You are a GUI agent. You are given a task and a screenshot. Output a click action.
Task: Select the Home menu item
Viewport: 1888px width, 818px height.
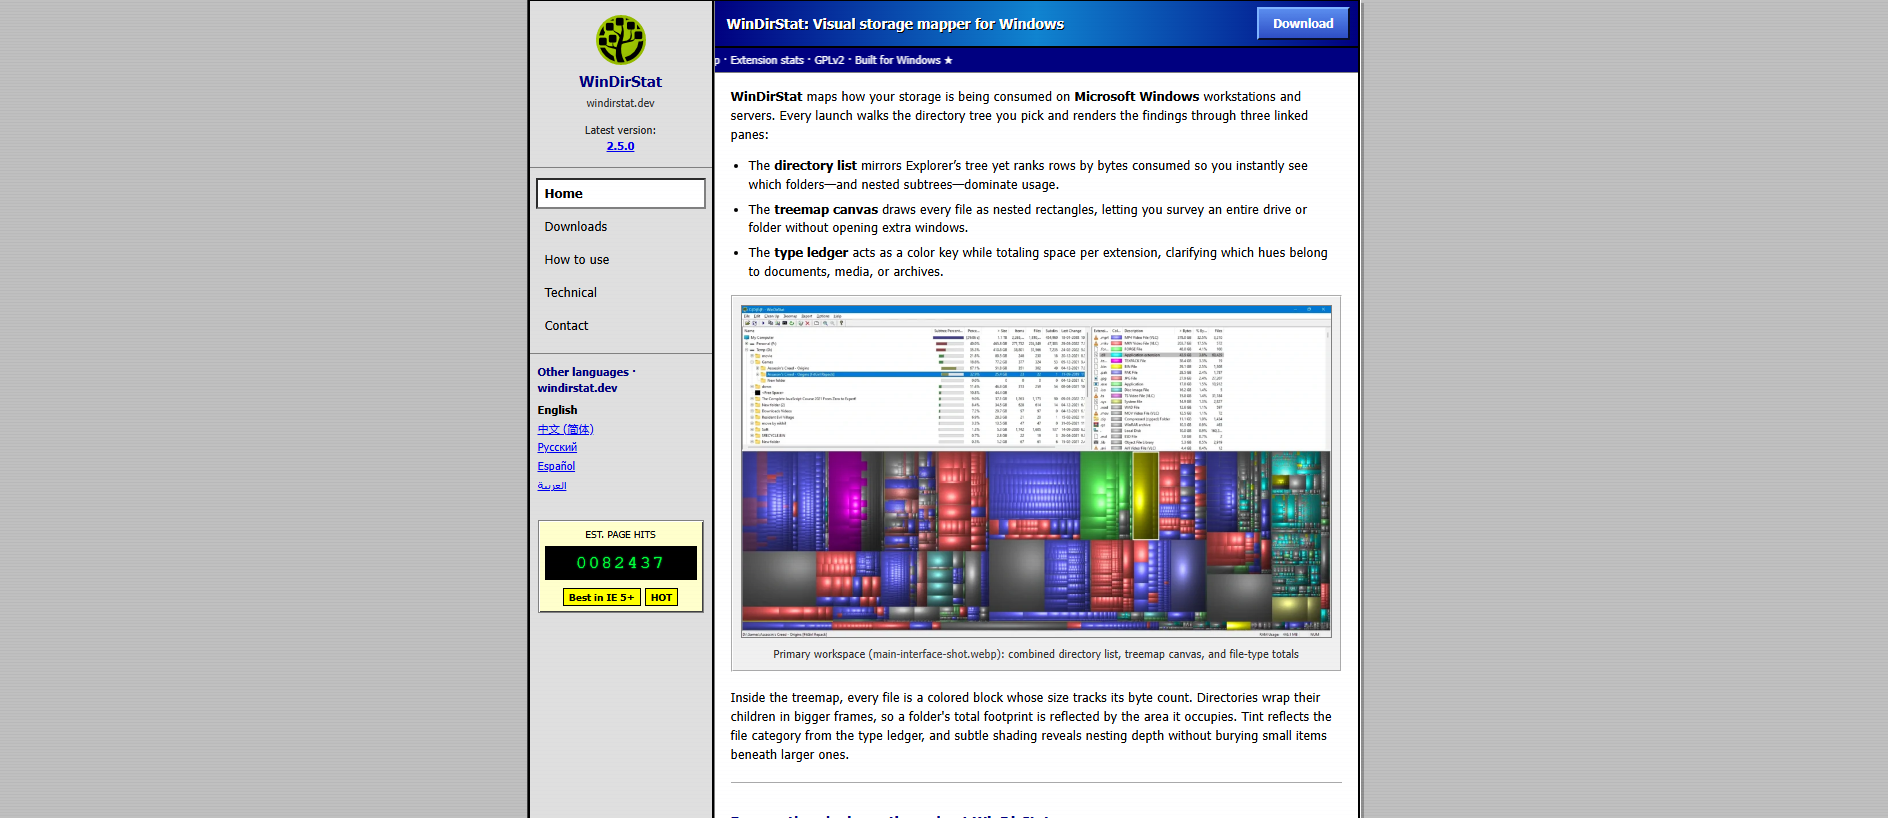621,193
